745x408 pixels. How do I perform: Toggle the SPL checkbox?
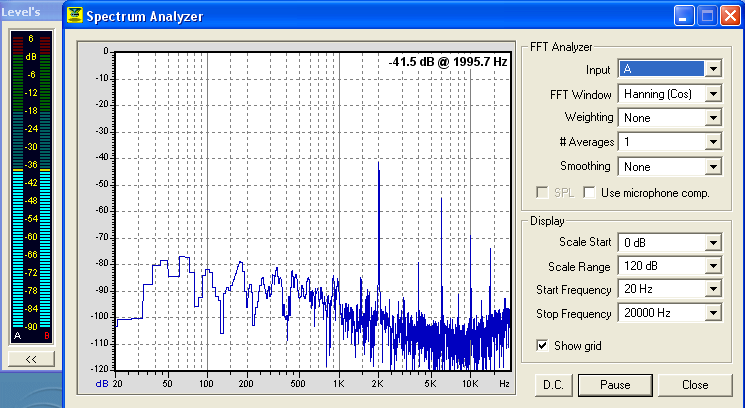pos(542,192)
